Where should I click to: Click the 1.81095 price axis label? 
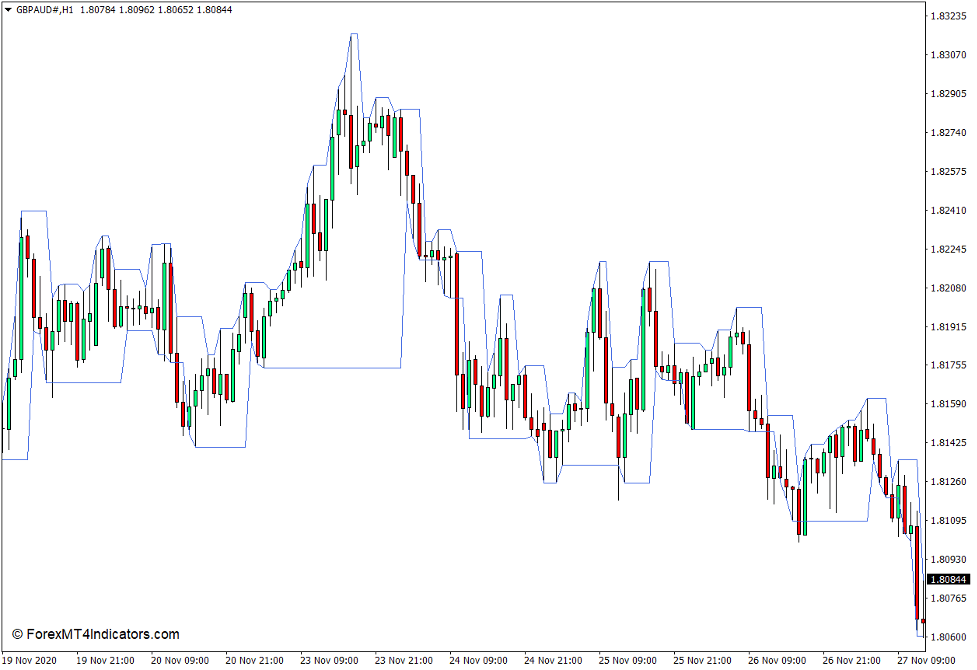pyautogui.click(x=949, y=520)
